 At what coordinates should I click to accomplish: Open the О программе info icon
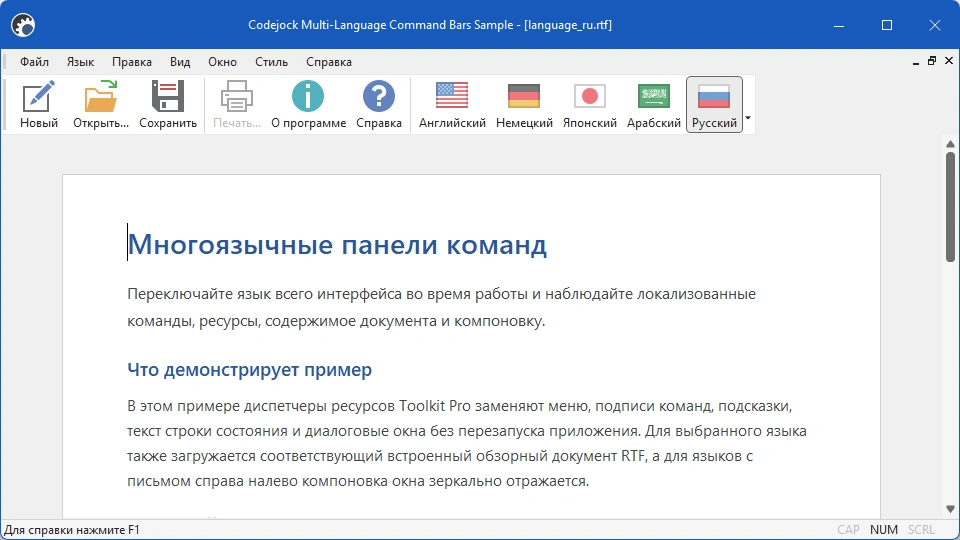tap(308, 97)
